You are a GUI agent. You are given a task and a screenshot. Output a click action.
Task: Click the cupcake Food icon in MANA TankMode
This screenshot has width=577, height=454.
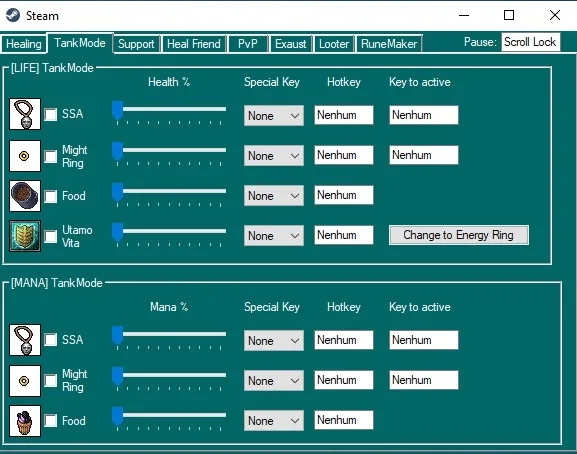(25, 421)
